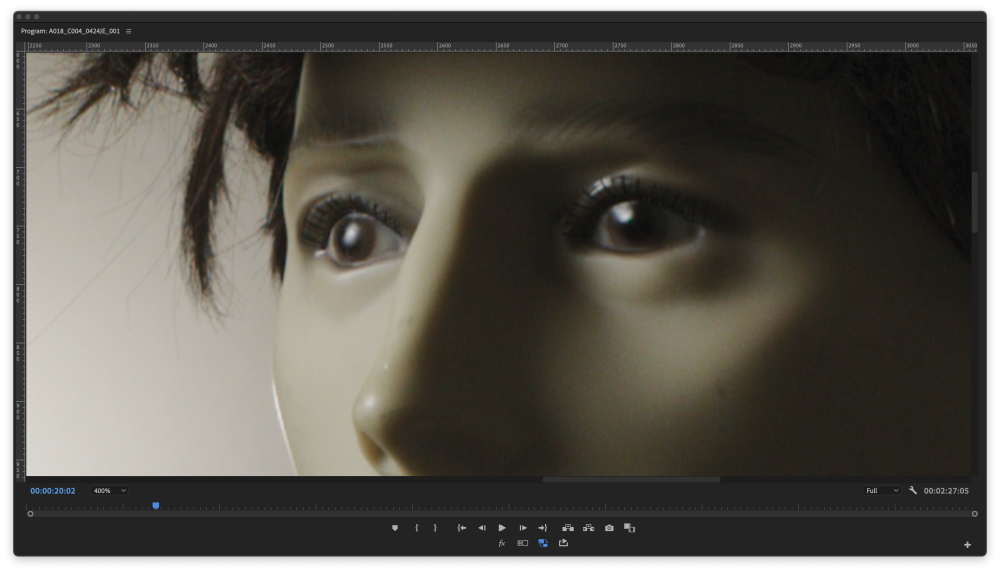Jump to the Out point
Image resolution: width=1000 pixels, height=572 pixels.
(542, 528)
